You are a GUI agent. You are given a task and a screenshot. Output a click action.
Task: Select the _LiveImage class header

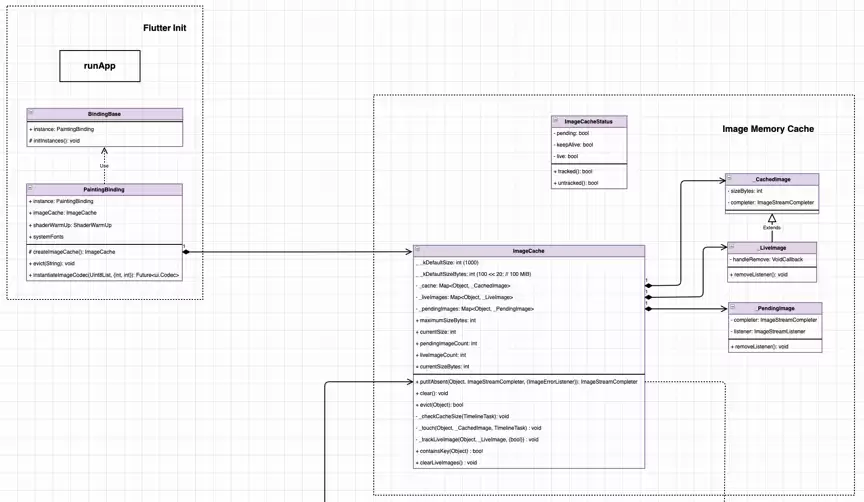(772, 248)
